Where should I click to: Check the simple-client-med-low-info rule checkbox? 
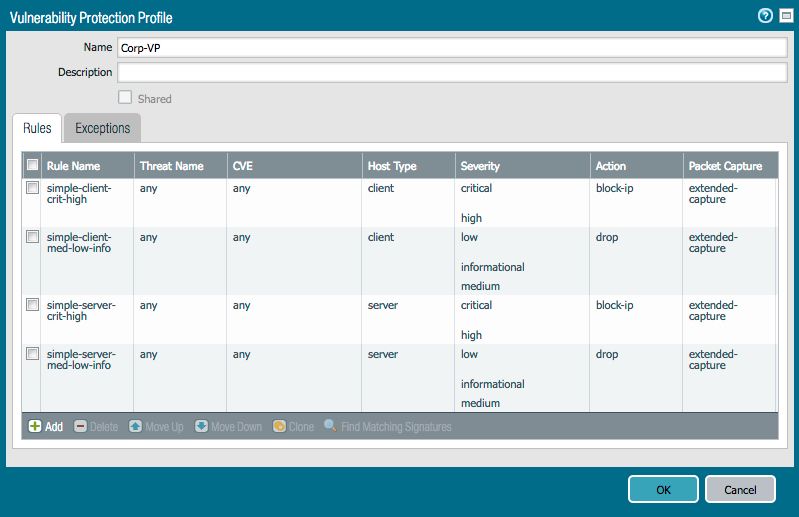coord(32,237)
